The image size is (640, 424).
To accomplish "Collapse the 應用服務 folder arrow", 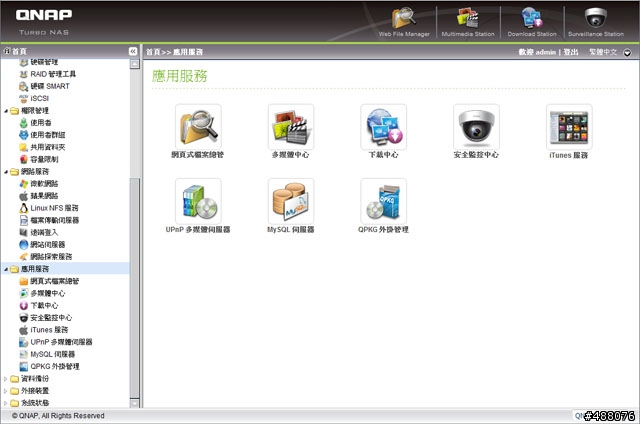I will pyautogui.click(x=6, y=269).
